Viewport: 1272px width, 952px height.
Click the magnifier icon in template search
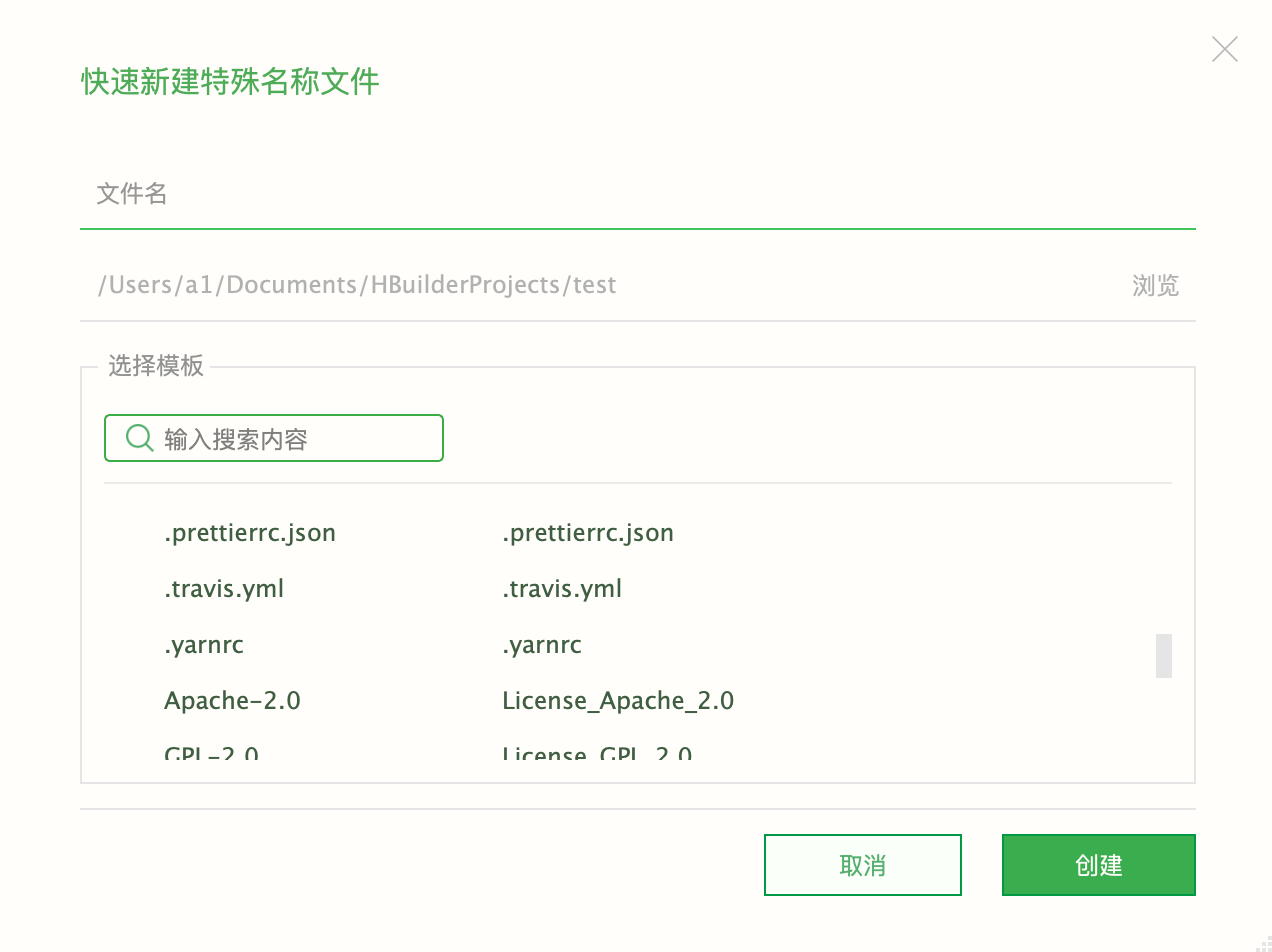pos(139,438)
